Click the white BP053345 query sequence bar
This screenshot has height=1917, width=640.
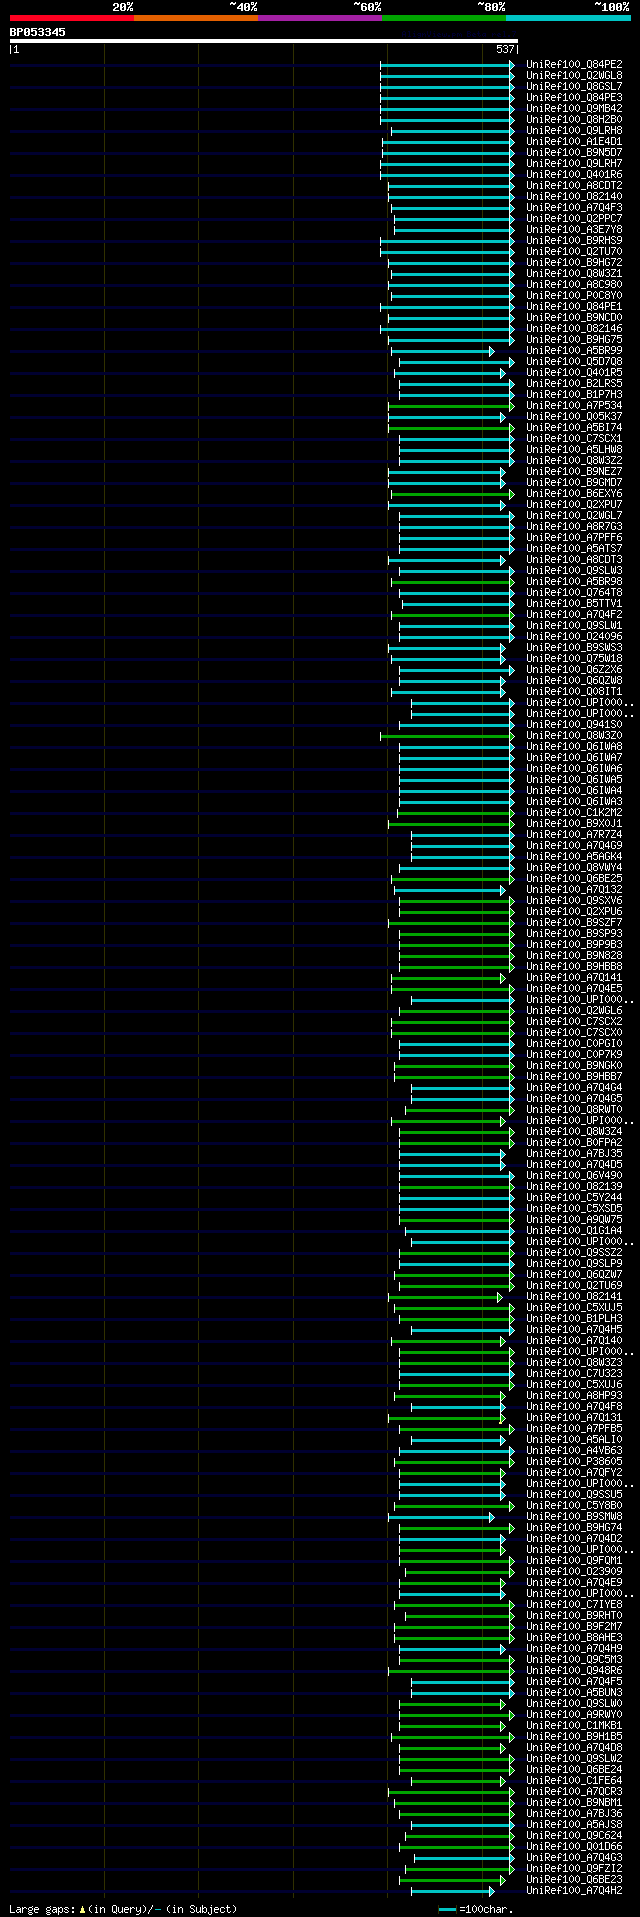[263, 41]
